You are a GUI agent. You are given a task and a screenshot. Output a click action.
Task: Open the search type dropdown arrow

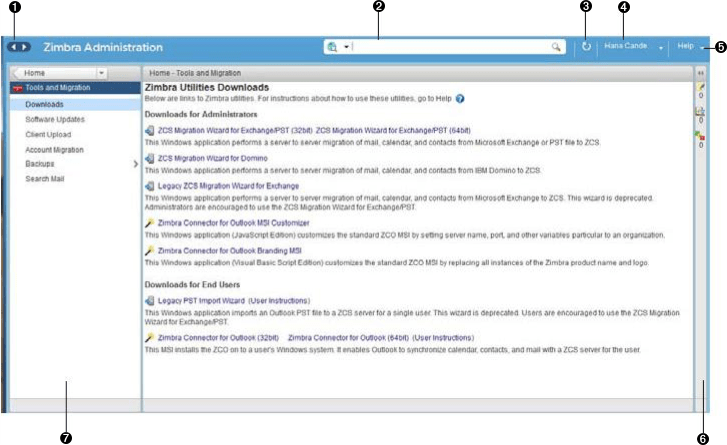346,47
